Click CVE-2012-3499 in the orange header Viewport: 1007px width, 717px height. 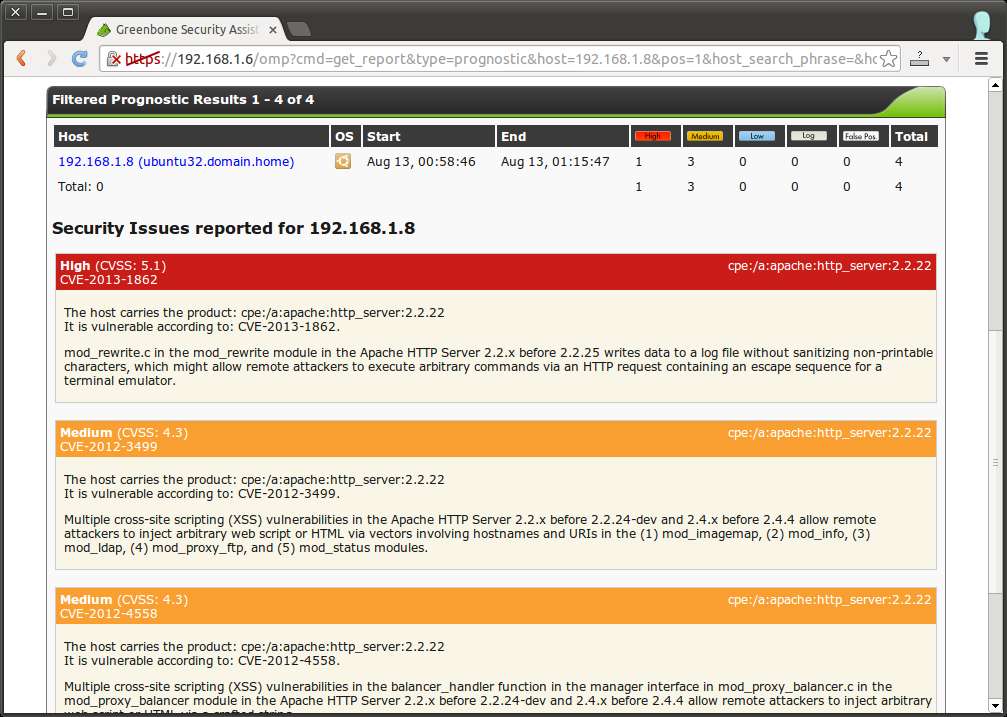tap(109, 447)
